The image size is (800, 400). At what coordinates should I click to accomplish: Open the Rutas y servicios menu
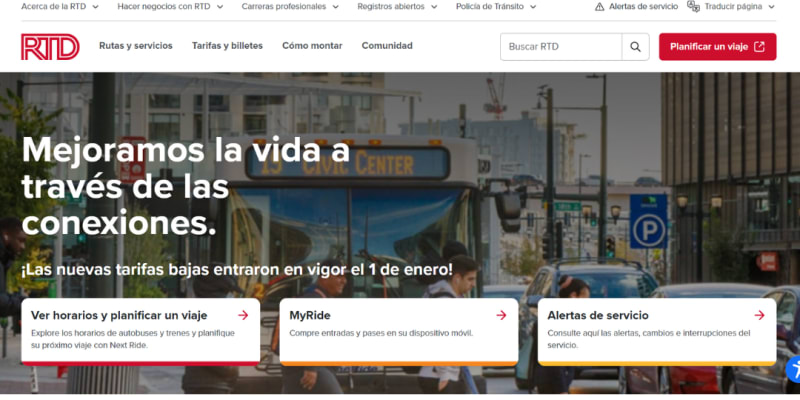click(136, 46)
